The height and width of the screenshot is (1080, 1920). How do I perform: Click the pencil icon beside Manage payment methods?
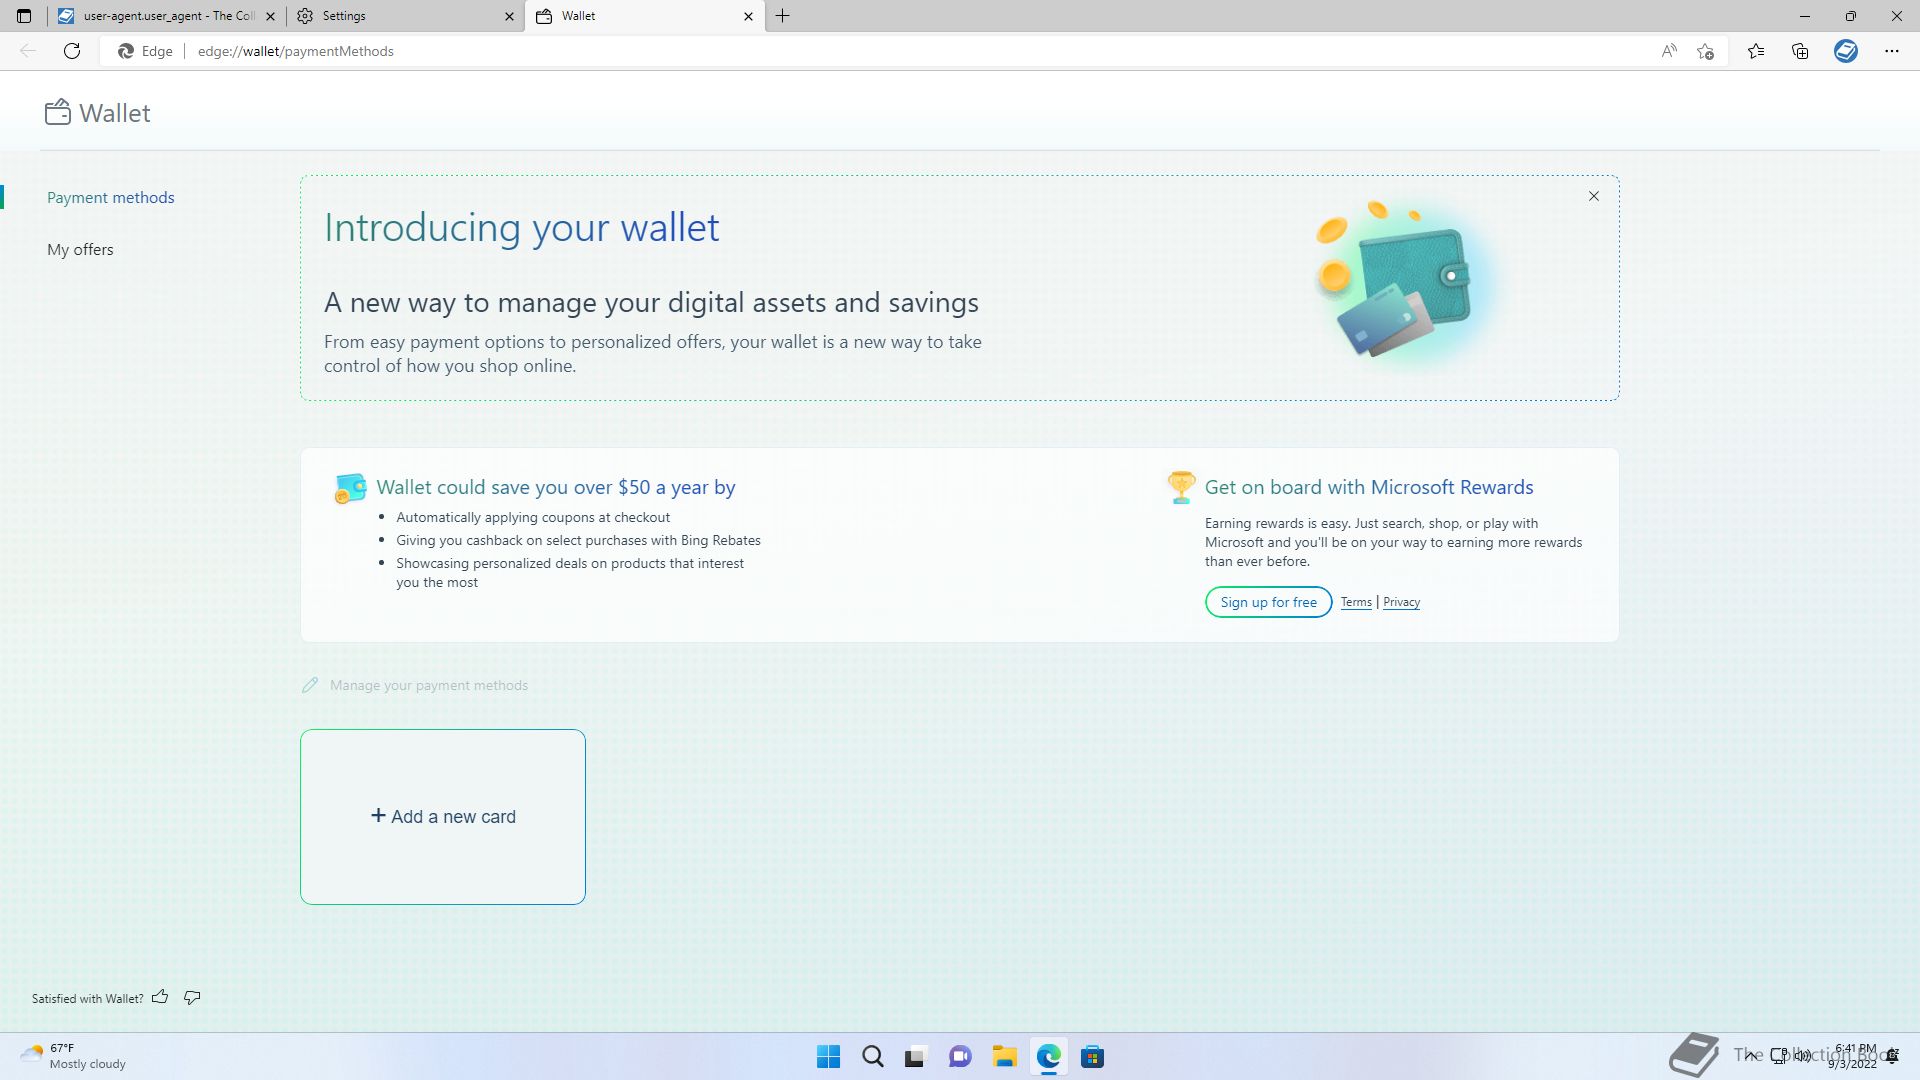(310, 685)
